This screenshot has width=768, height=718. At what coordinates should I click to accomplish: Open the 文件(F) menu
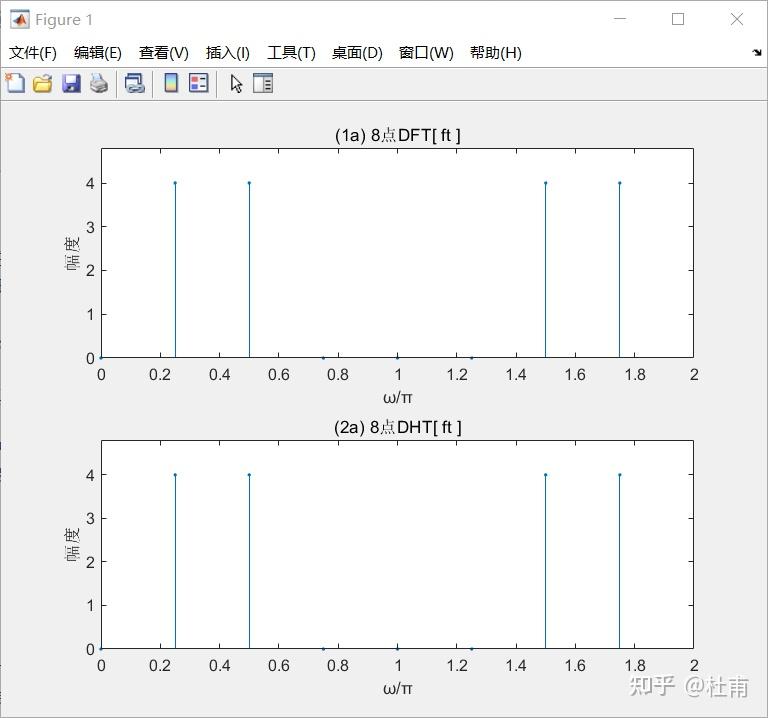click(33, 52)
